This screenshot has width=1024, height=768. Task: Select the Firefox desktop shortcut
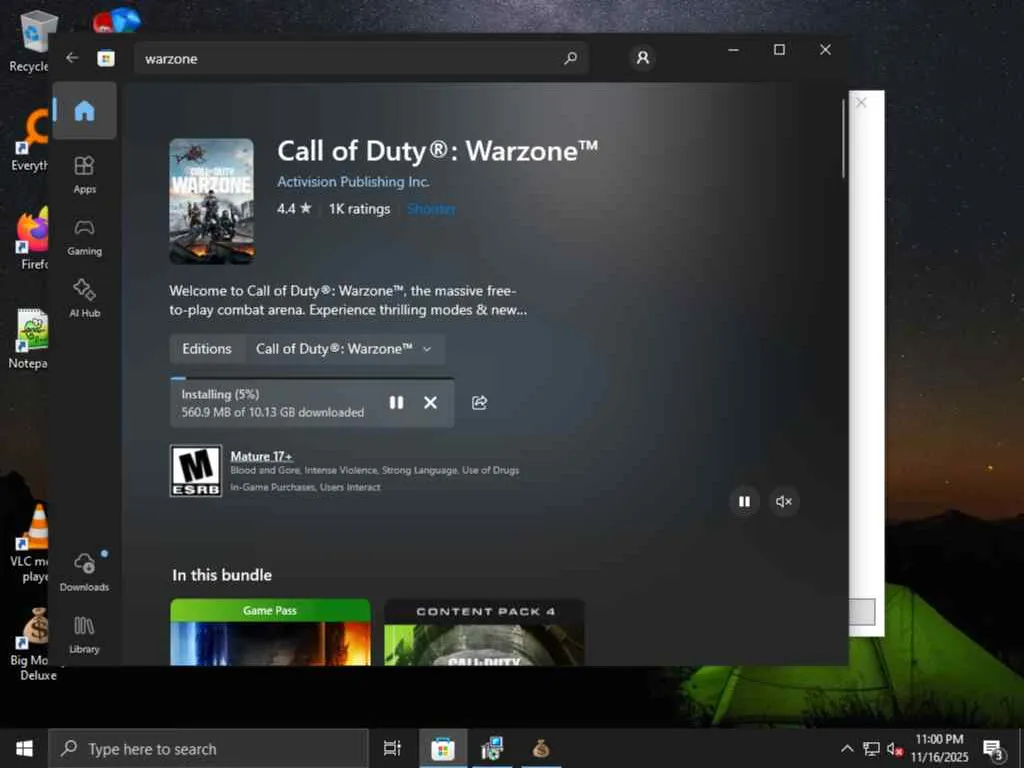pyautogui.click(x=31, y=238)
